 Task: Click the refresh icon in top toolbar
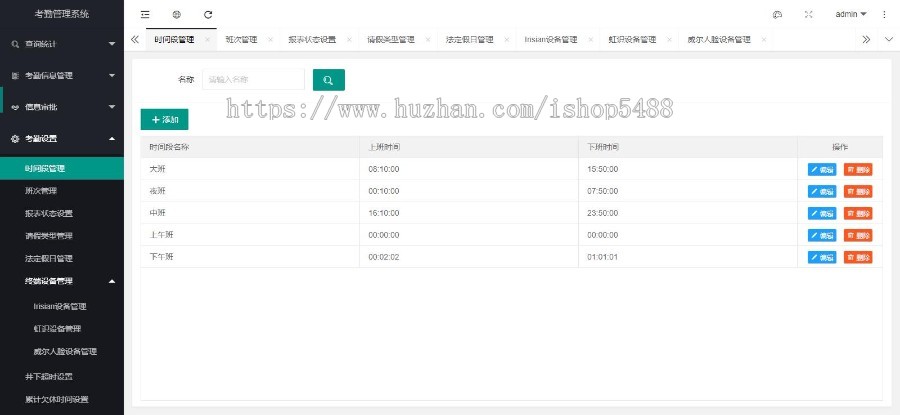208,15
